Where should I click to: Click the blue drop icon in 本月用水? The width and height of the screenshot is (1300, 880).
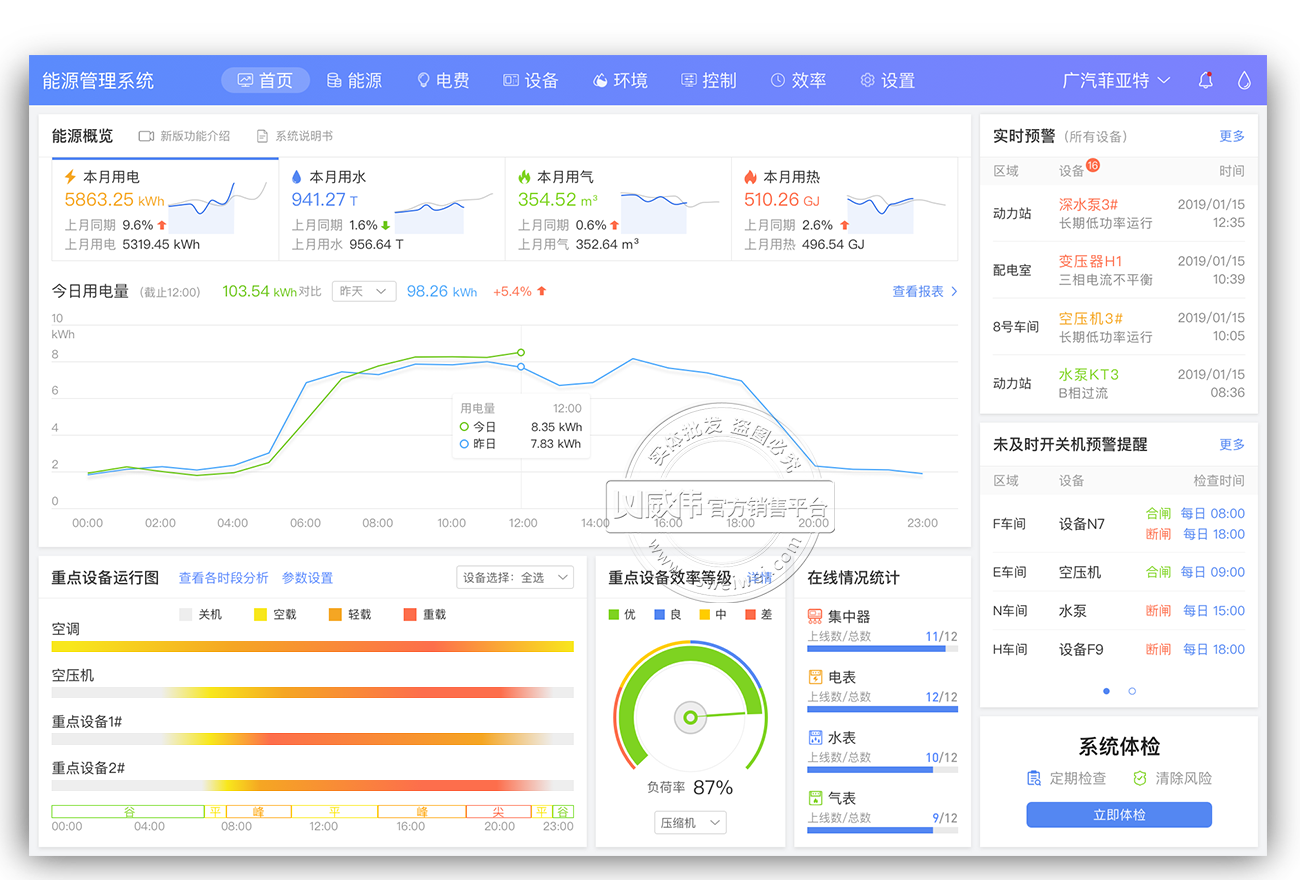[297, 176]
